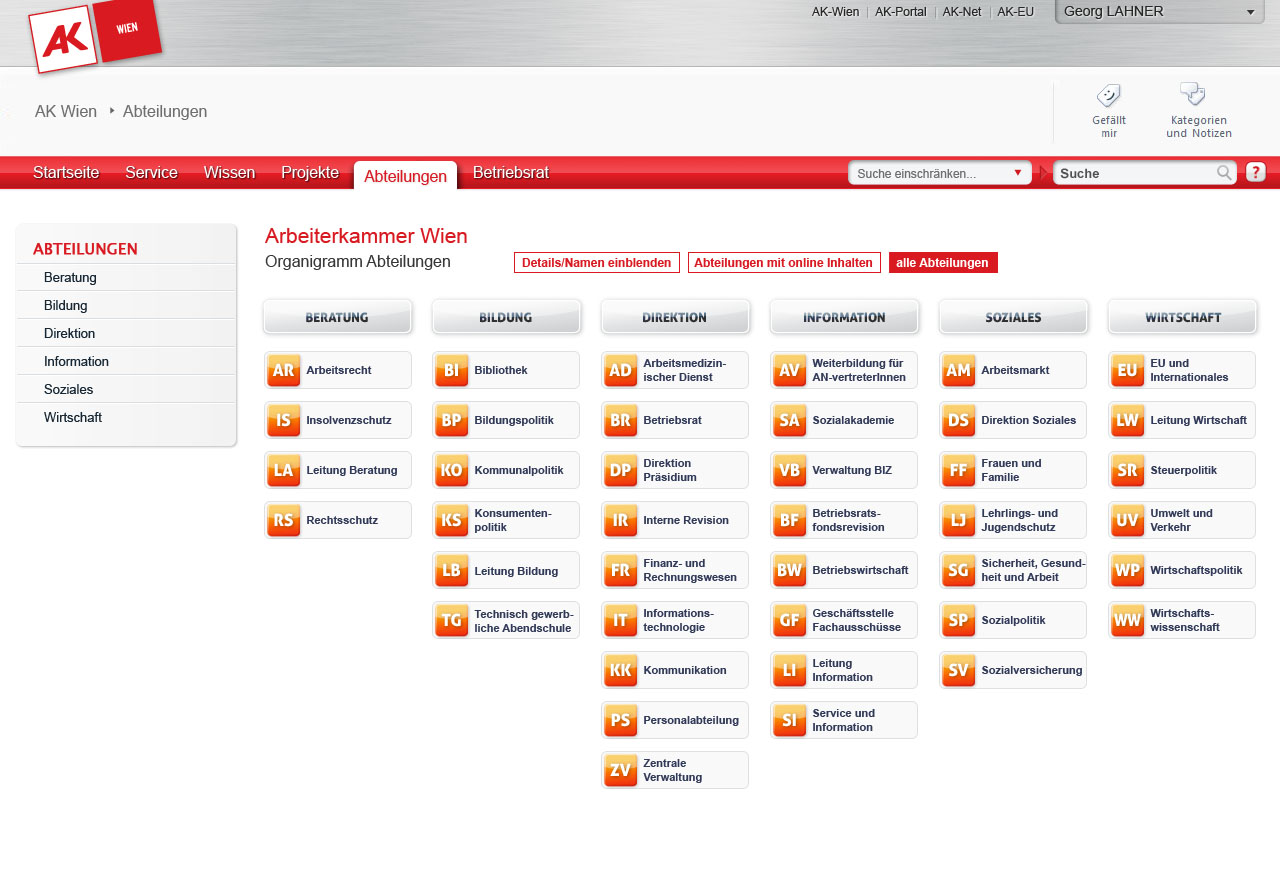Click the BI Bibliothek icon
Image resolution: width=1280 pixels, height=880 pixels.
[452, 370]
